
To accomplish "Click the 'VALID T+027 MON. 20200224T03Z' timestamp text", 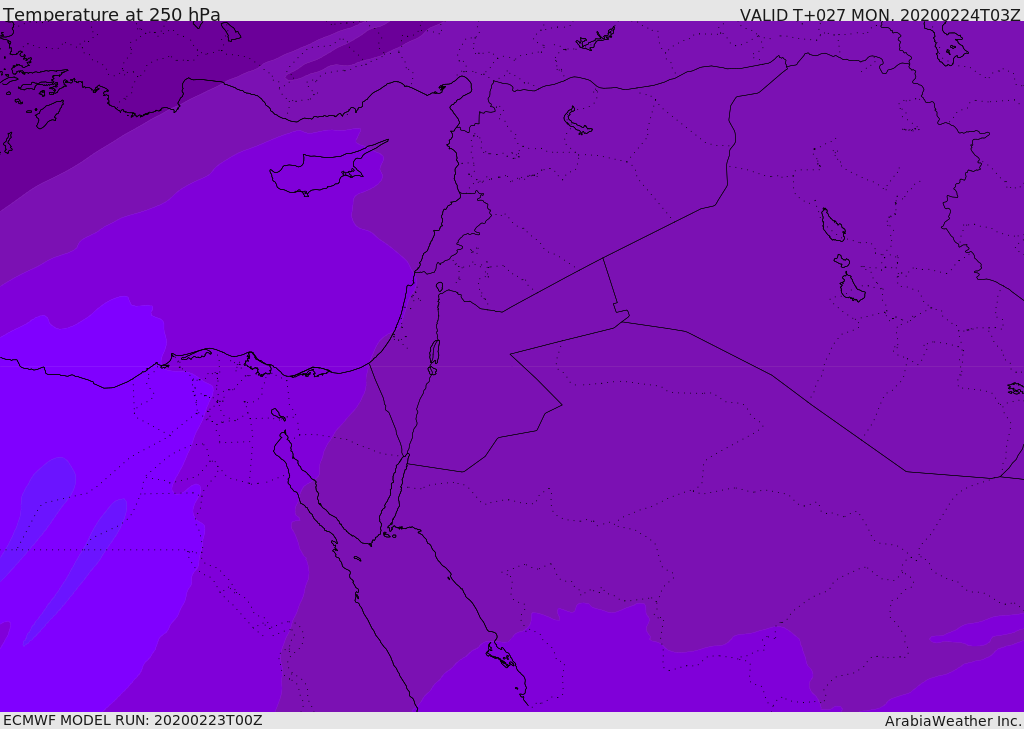I will tap(880, 15).
